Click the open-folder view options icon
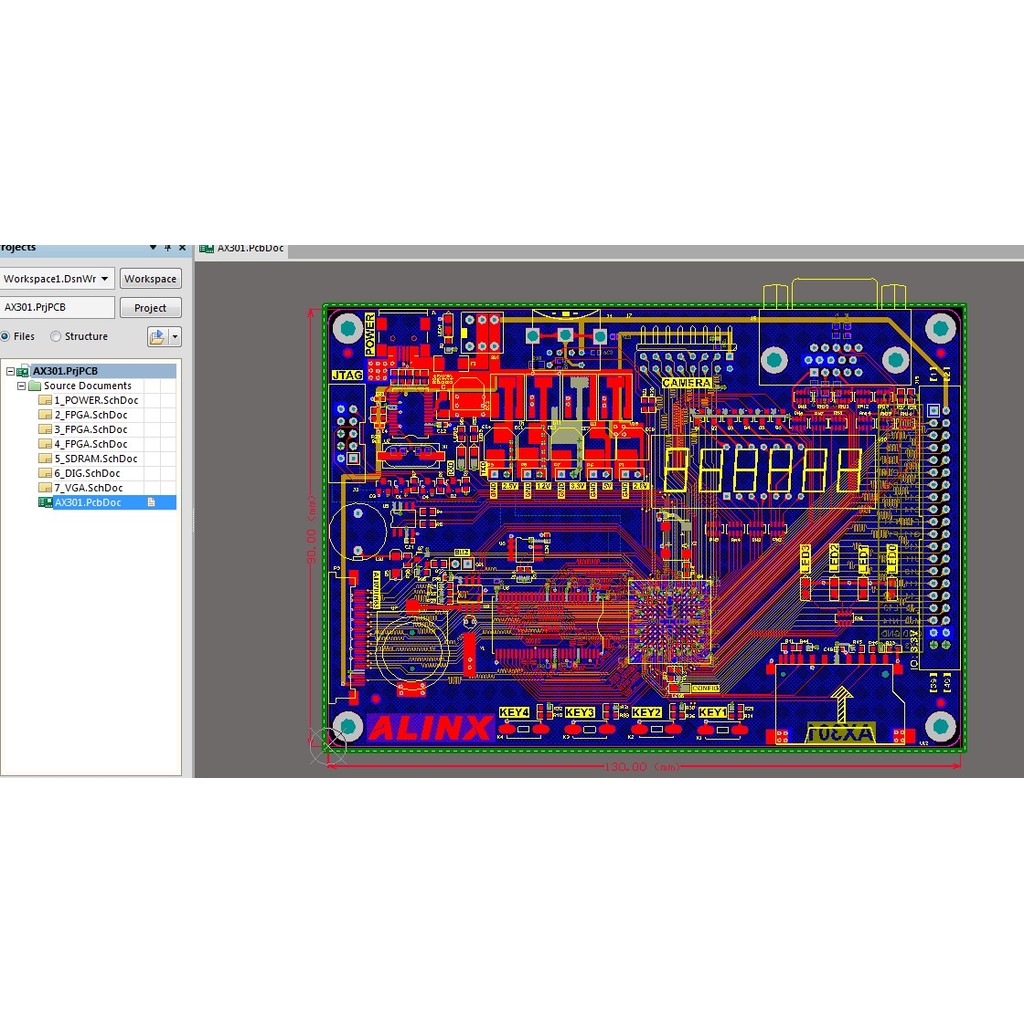Image resolution: width=1024 pixels, height=1024 pixels. click(157, 337)
